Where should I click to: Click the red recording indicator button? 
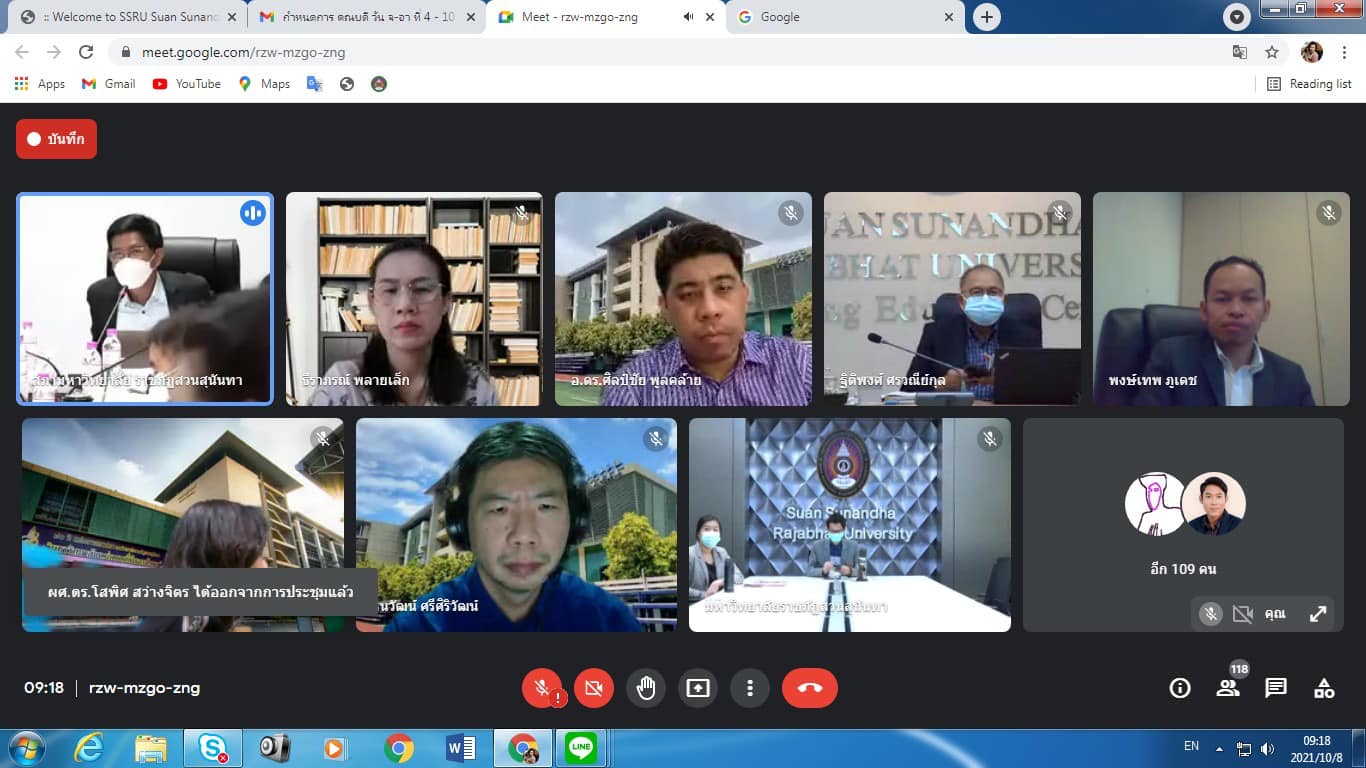coord(56,139)
